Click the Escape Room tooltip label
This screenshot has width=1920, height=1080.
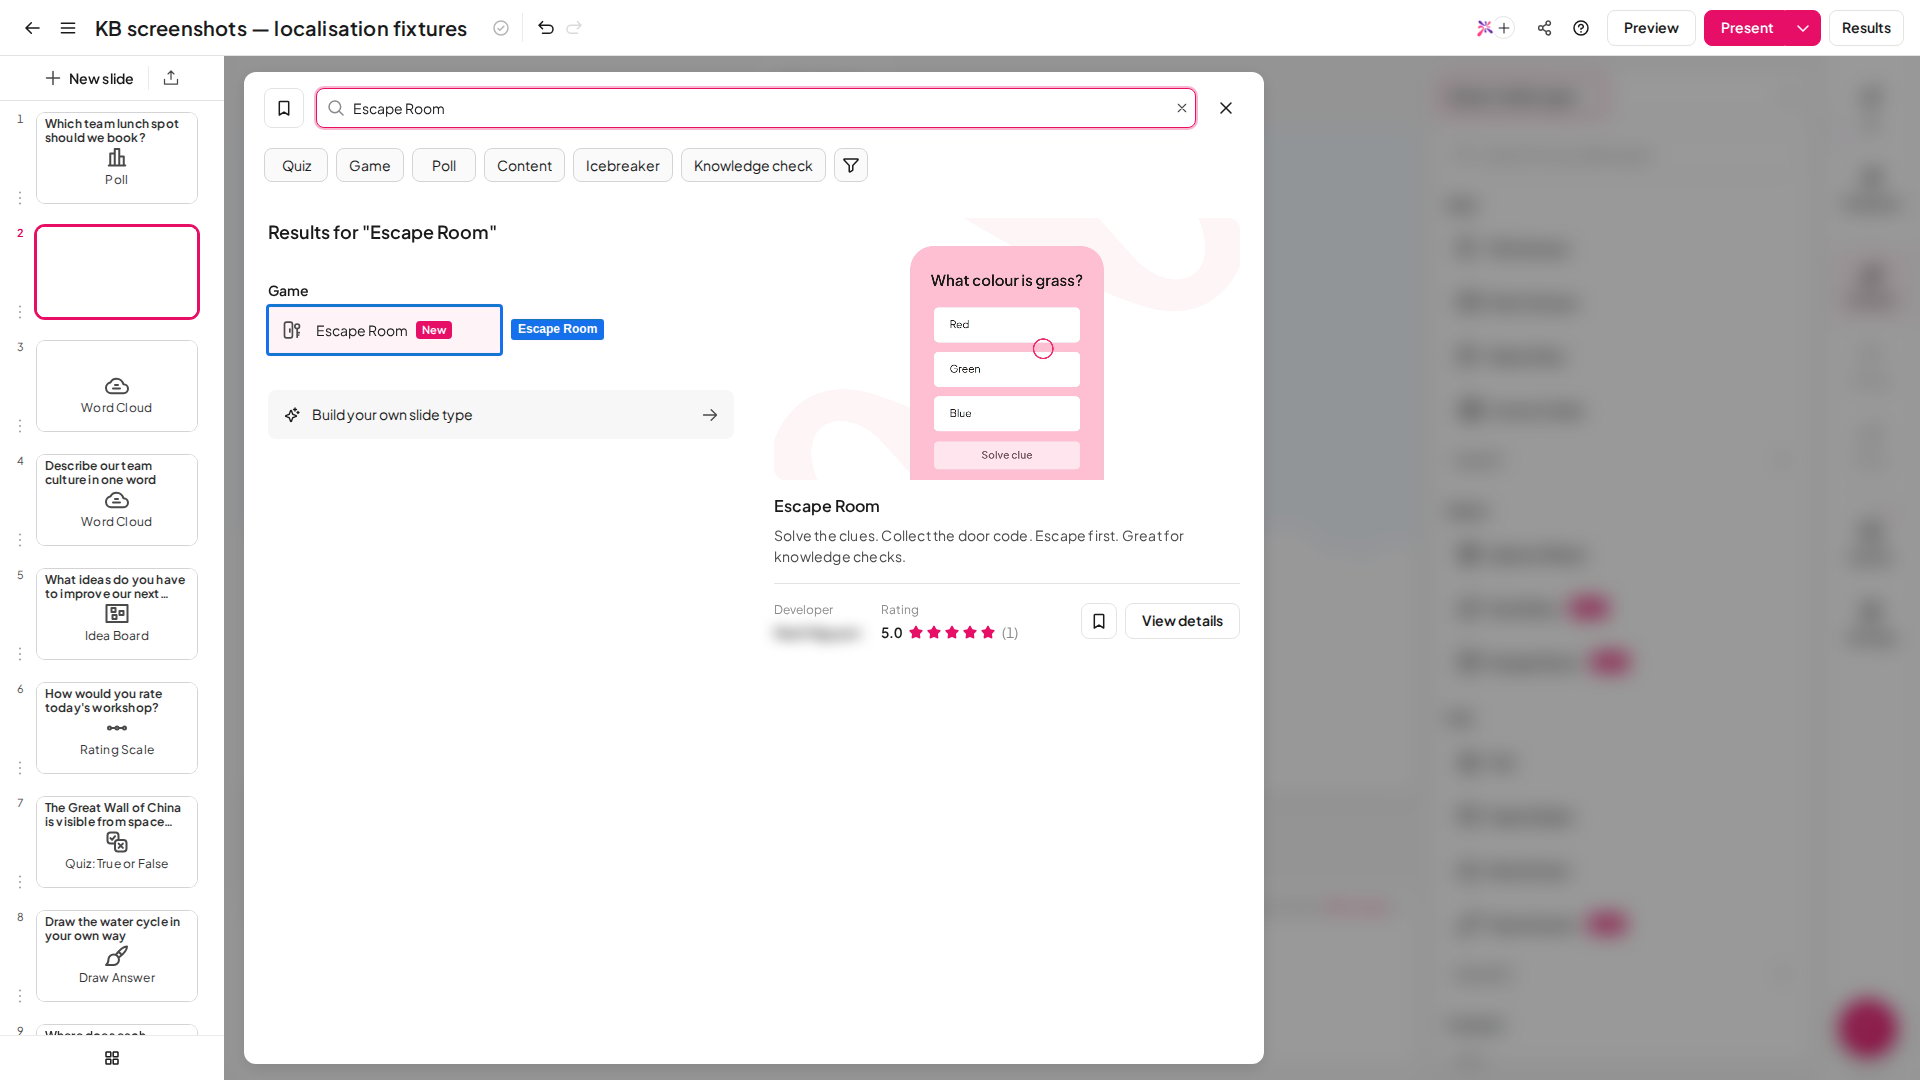(x=557, y=329)
